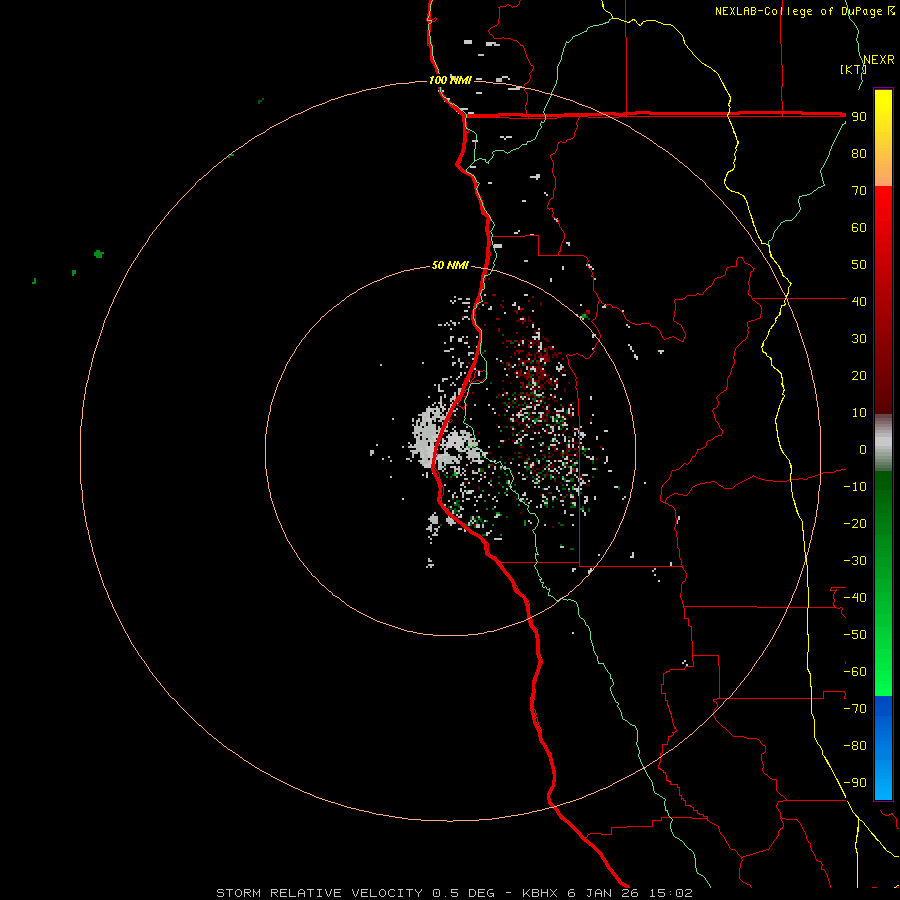Screen dimensions: 900x900
Task: Click the positive 40 scale value
Action: tap(859, 302)
